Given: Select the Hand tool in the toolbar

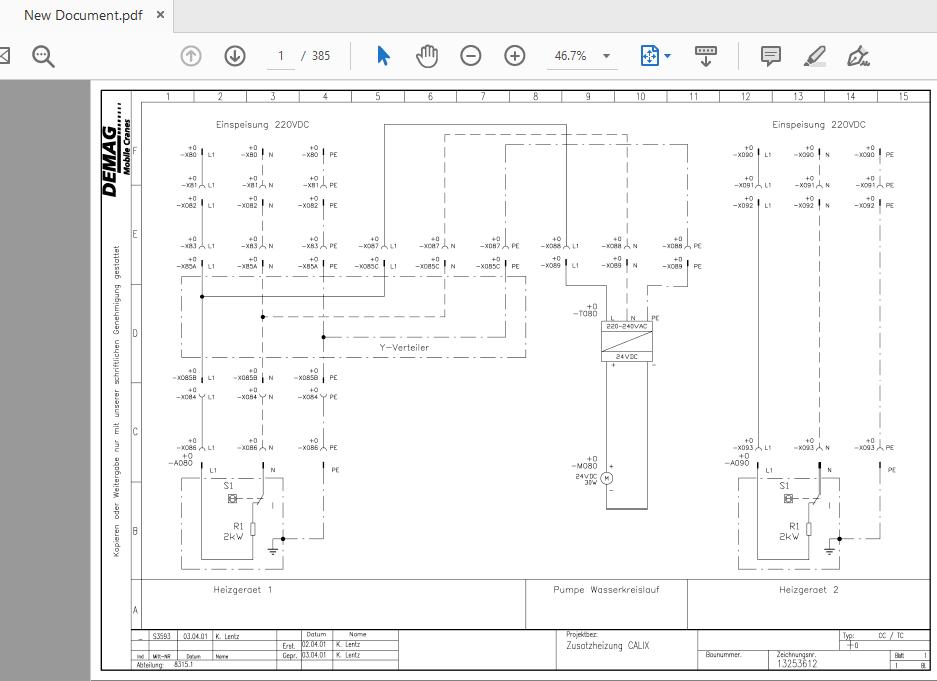Looking at the screenshot, I should click(427, 56).
